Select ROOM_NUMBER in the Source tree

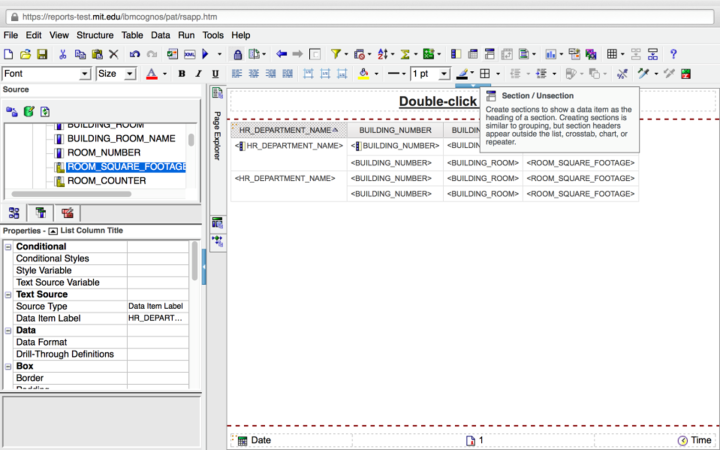point(104,152)
